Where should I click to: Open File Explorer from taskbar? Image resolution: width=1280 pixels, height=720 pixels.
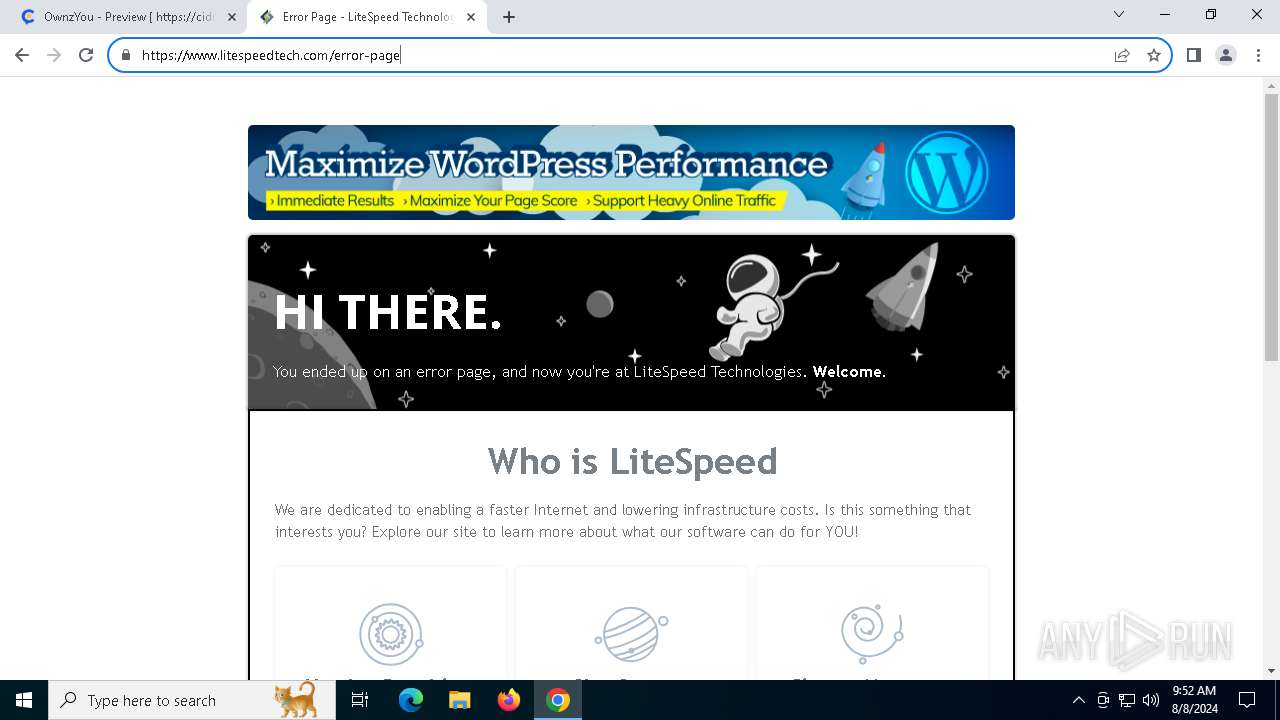pos(459,700)
